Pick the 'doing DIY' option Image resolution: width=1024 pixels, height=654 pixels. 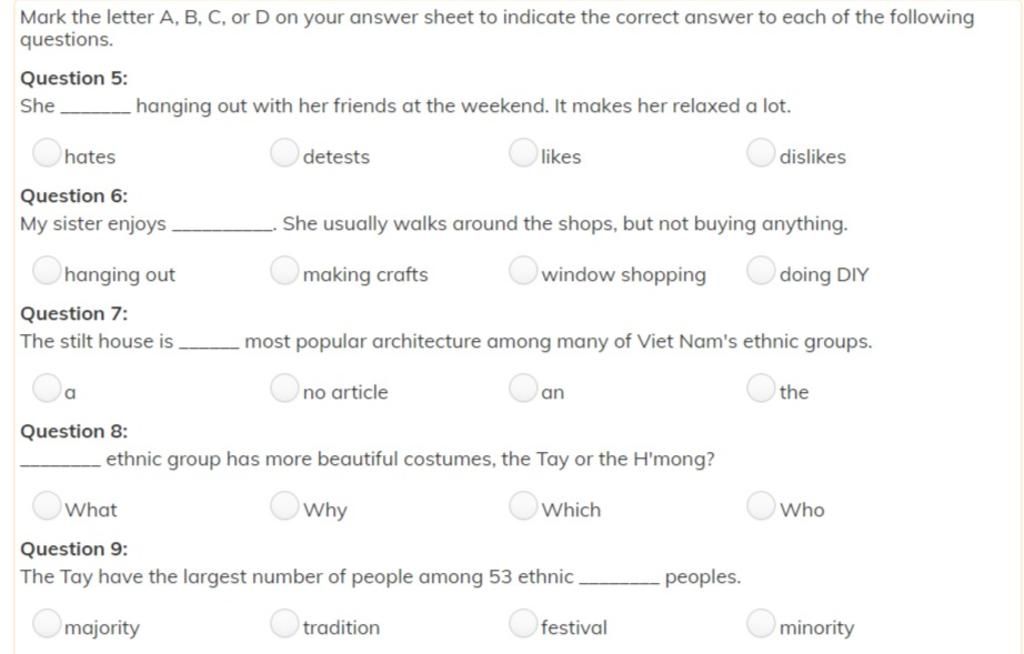pyautogui.click(x=761, y=270)
